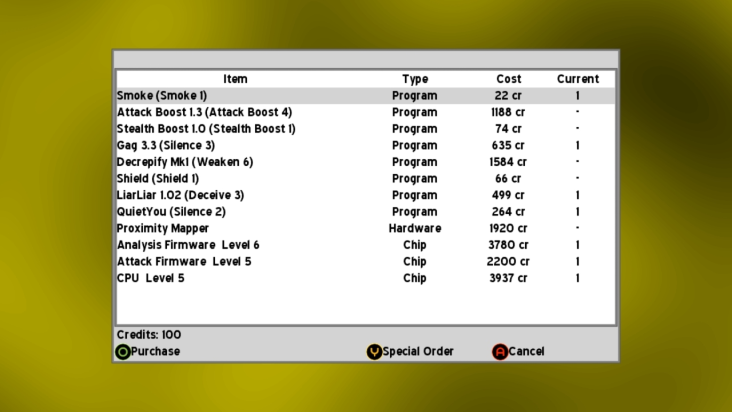Screen dimensions: 732x412
Task: Click the 2200 cr cost cell
Action: coord(508,261)
